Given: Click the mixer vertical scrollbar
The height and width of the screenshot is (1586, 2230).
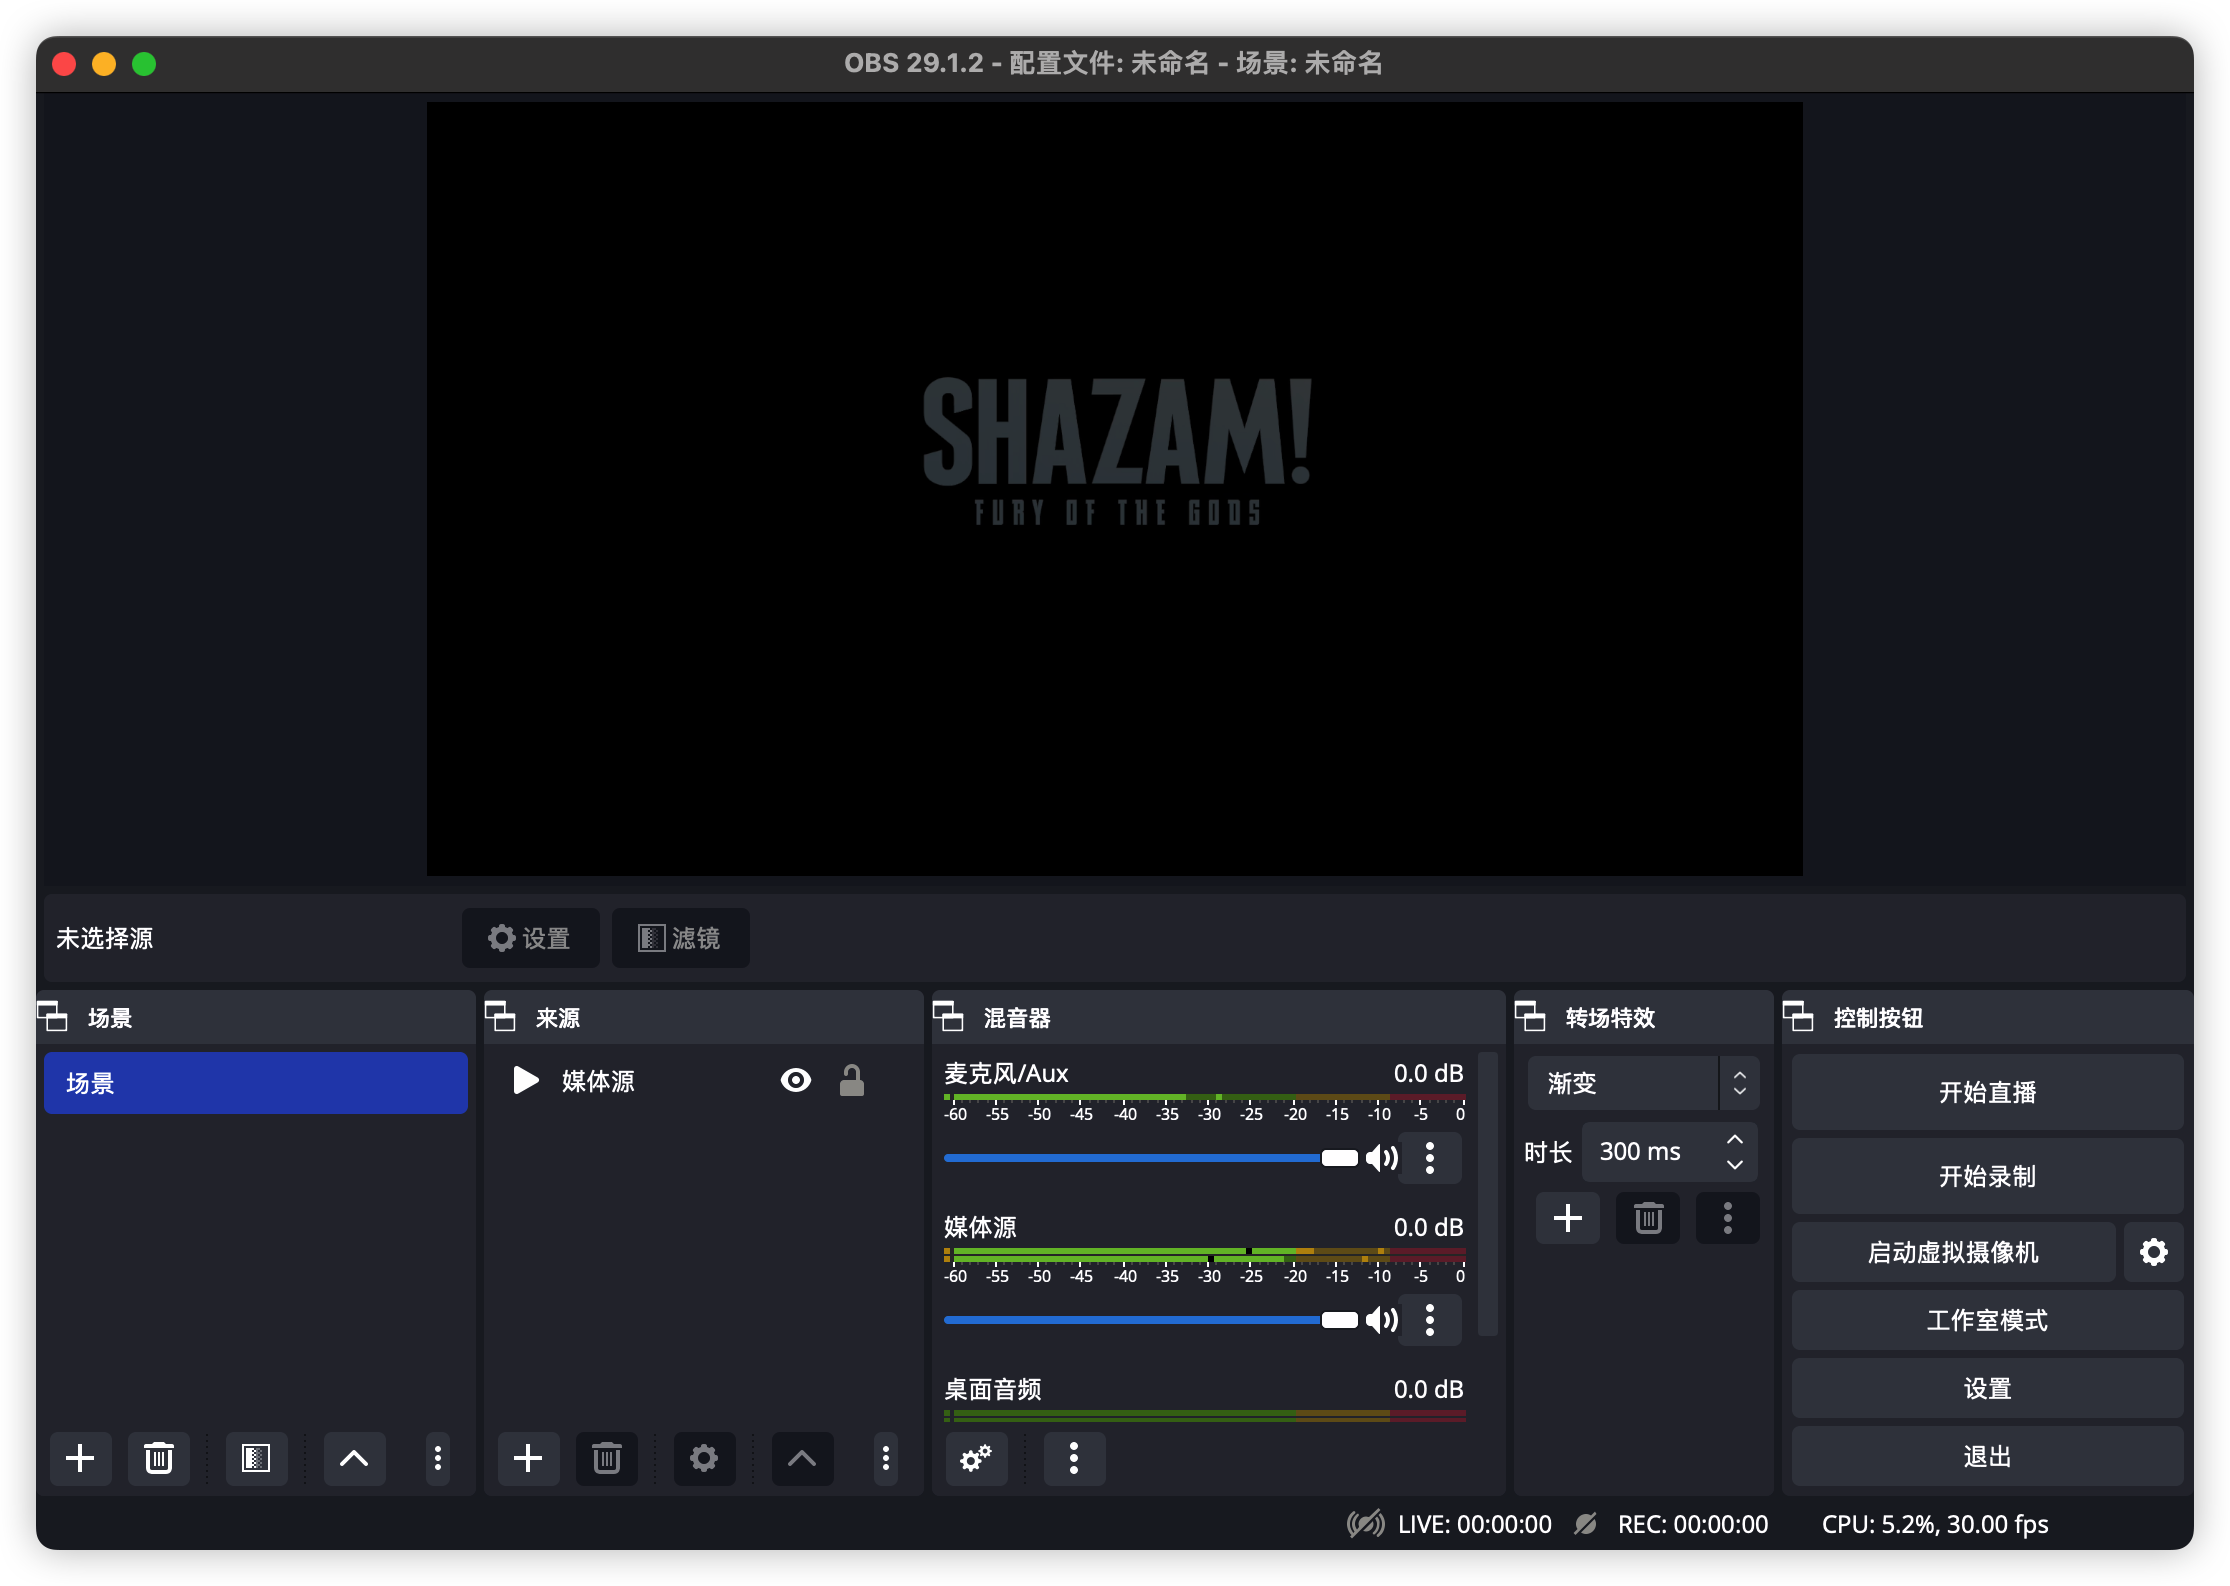Looking at the screenshot, I should click(x=1487, y=1192).
